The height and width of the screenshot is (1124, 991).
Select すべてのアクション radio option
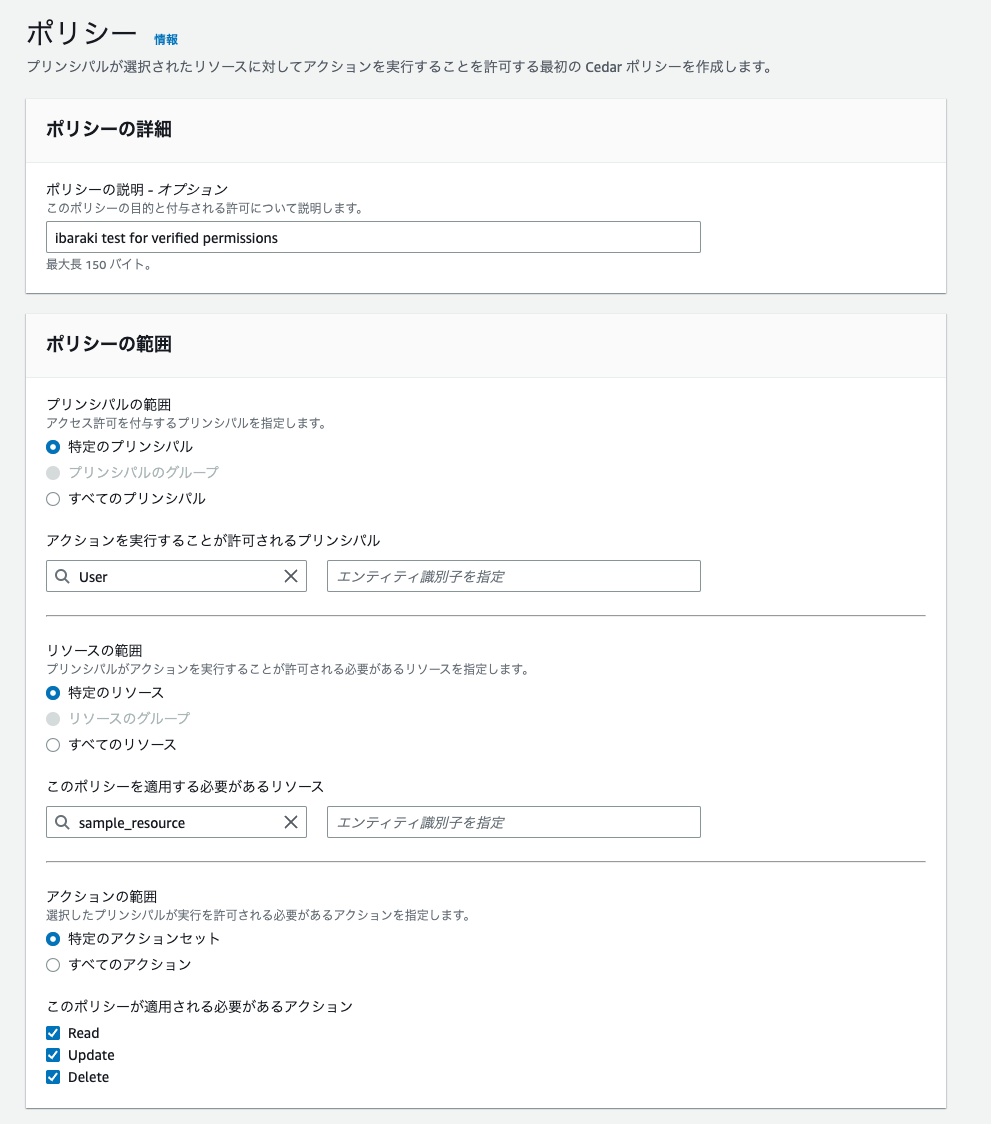53,965
